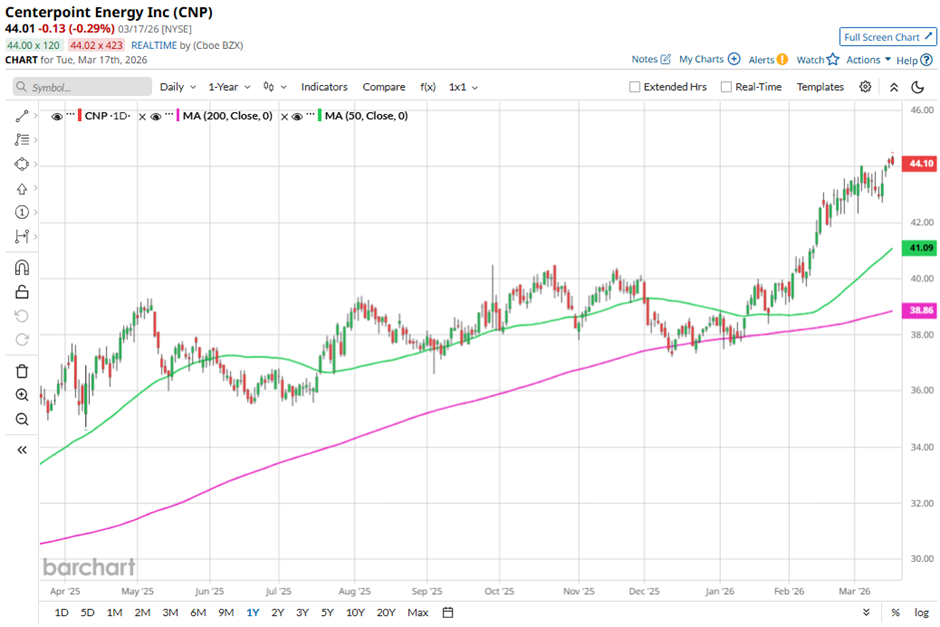This screenshot has height=627, width=940.
Task: Expand the Daily frequency dropdown
Action: 177,87
